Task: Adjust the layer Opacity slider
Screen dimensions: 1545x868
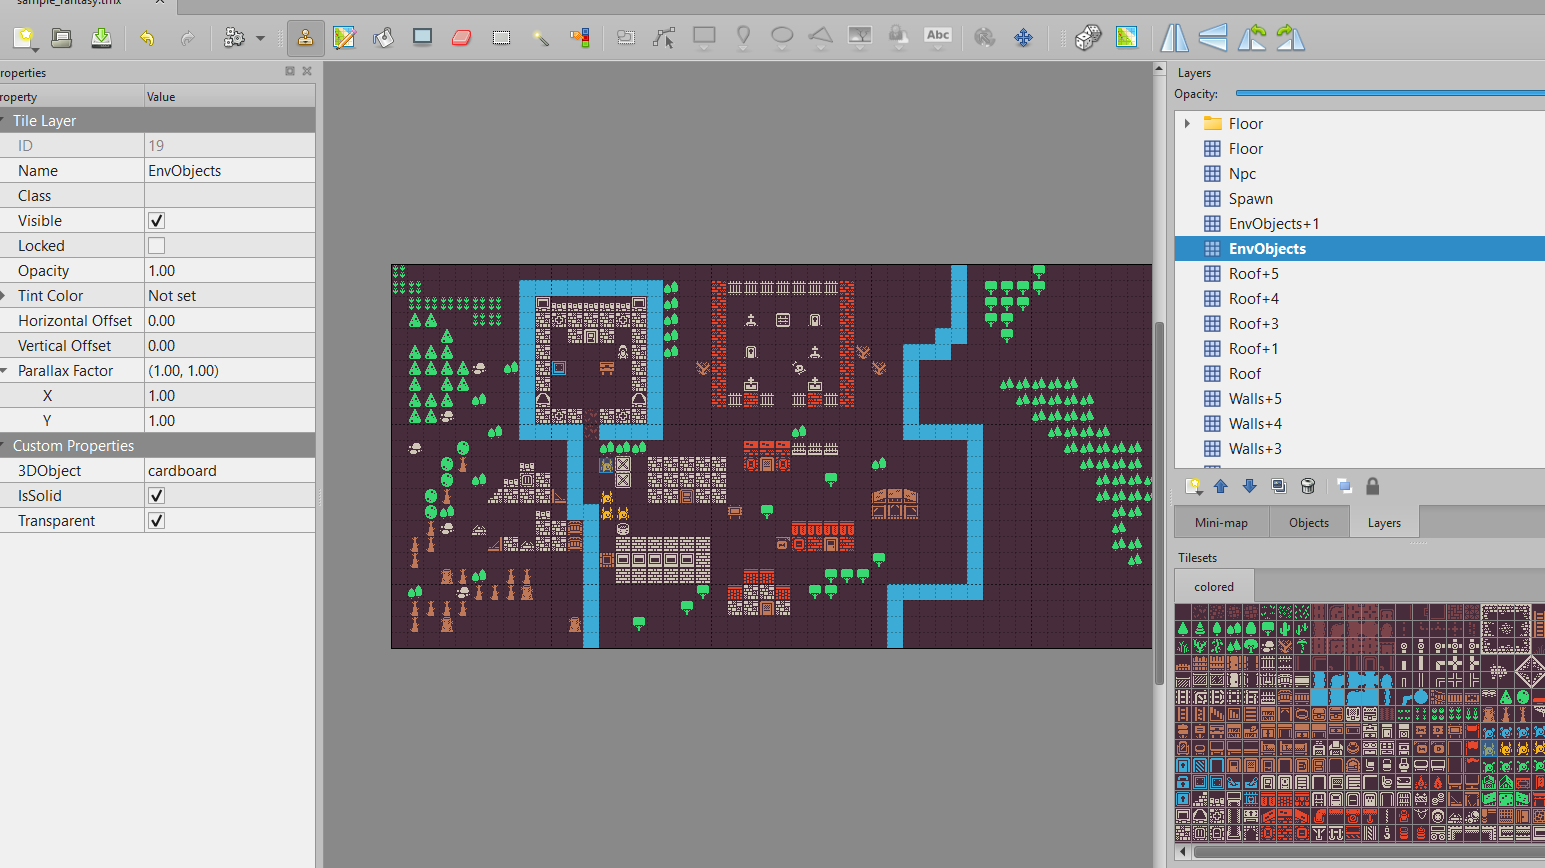Action: (x=1390, y=94)
